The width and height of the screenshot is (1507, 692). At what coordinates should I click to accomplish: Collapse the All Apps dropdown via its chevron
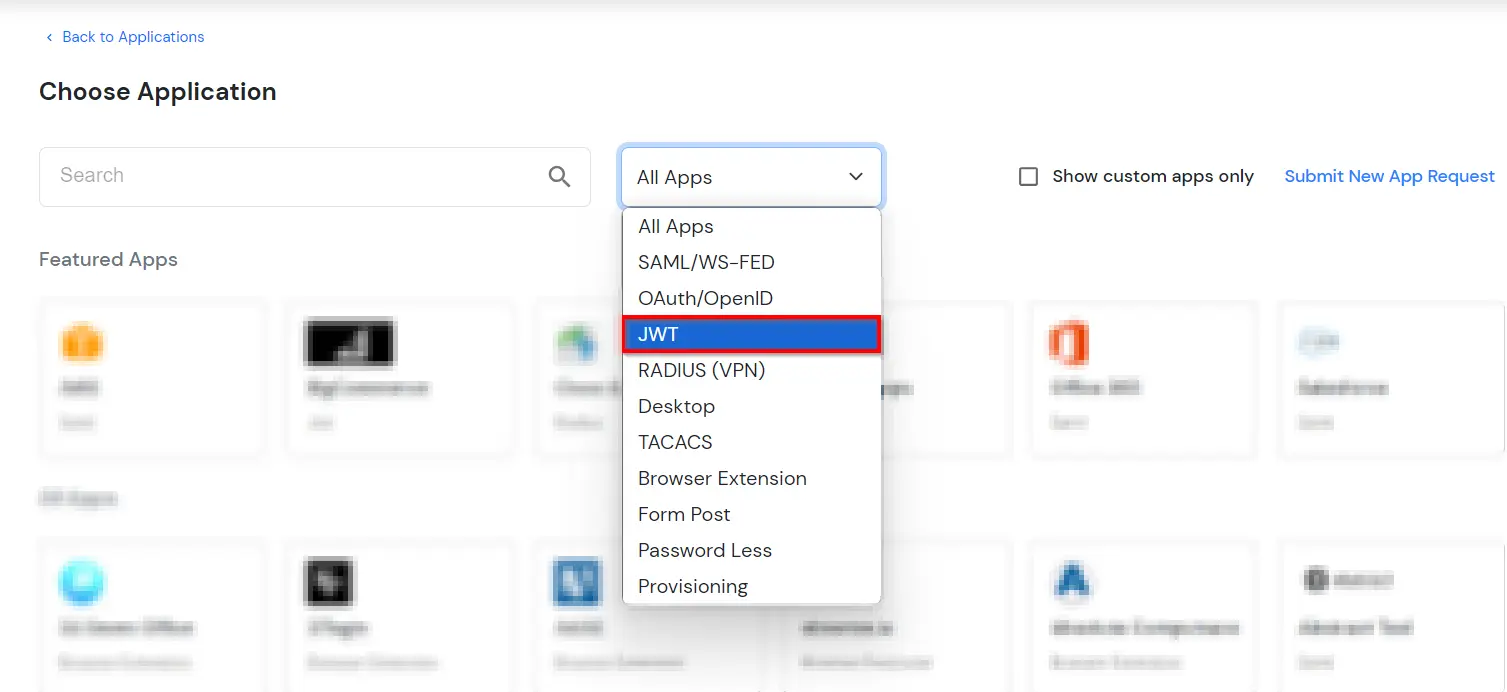point(855,176)
